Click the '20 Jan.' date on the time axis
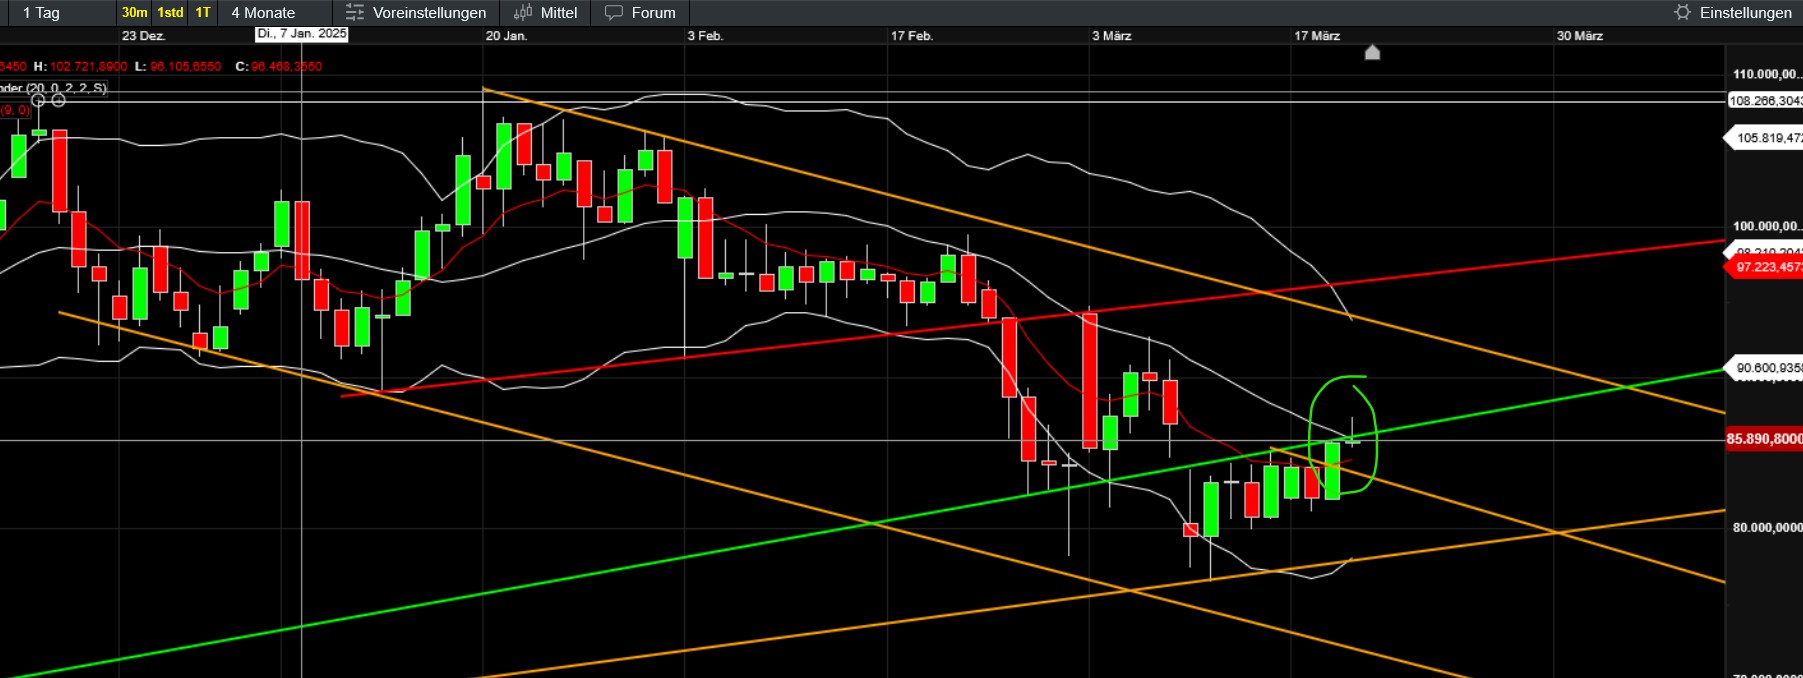This screenshot has height=678, width=1803. pyautogui.click(x=506, y=36)
